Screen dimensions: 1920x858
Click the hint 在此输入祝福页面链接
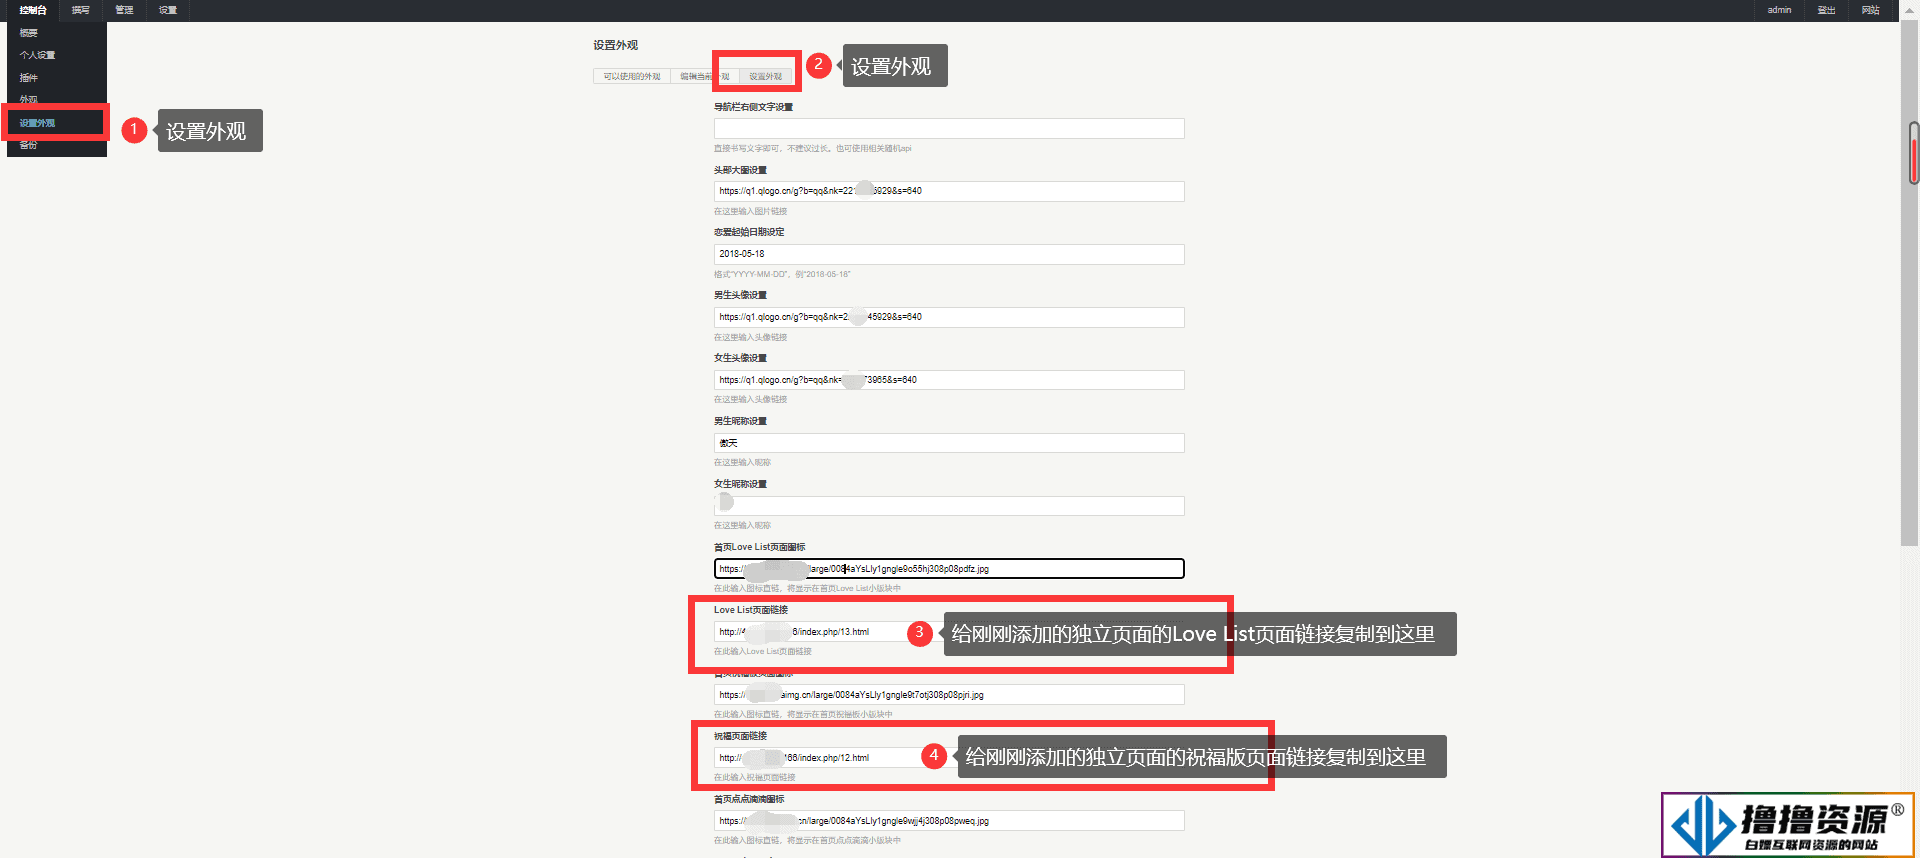pyautogui.click(x=754, y=777)
